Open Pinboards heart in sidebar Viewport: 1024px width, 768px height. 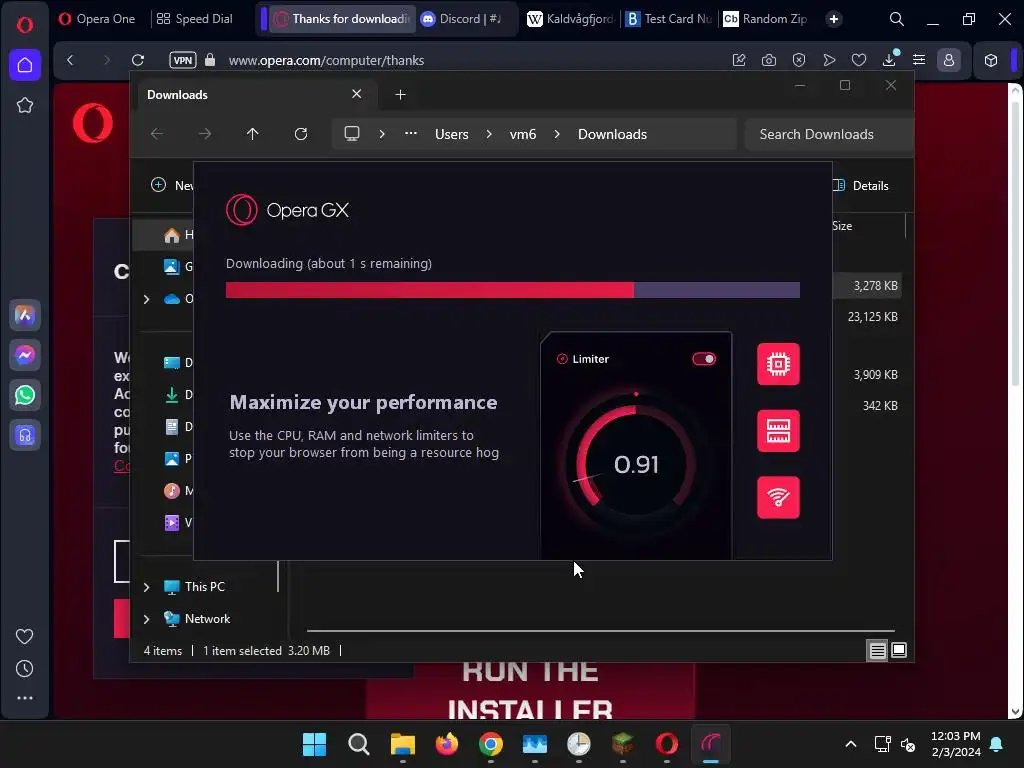click(25, 636)
